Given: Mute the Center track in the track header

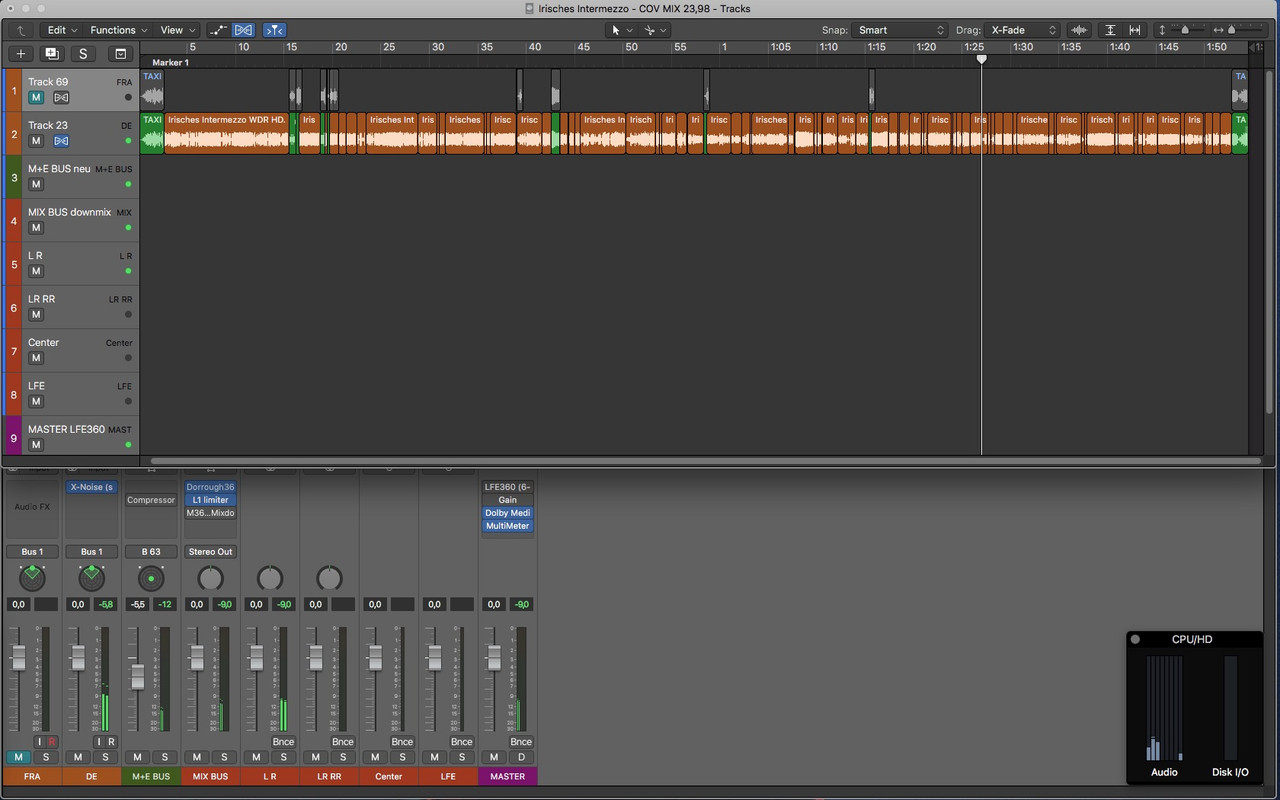Looking at the screenshot, I should pyautogui.click(x=36, y=358).
